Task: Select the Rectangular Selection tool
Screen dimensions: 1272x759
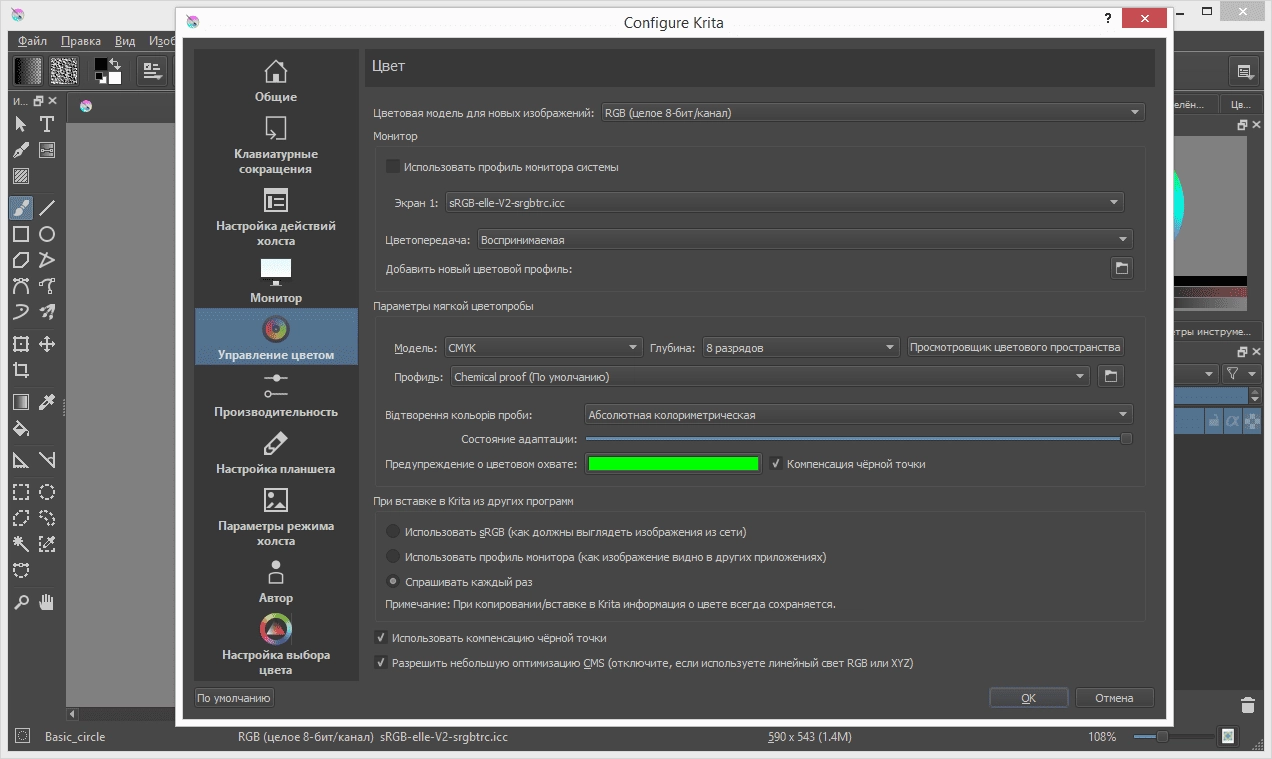Action: click(20, 492)
